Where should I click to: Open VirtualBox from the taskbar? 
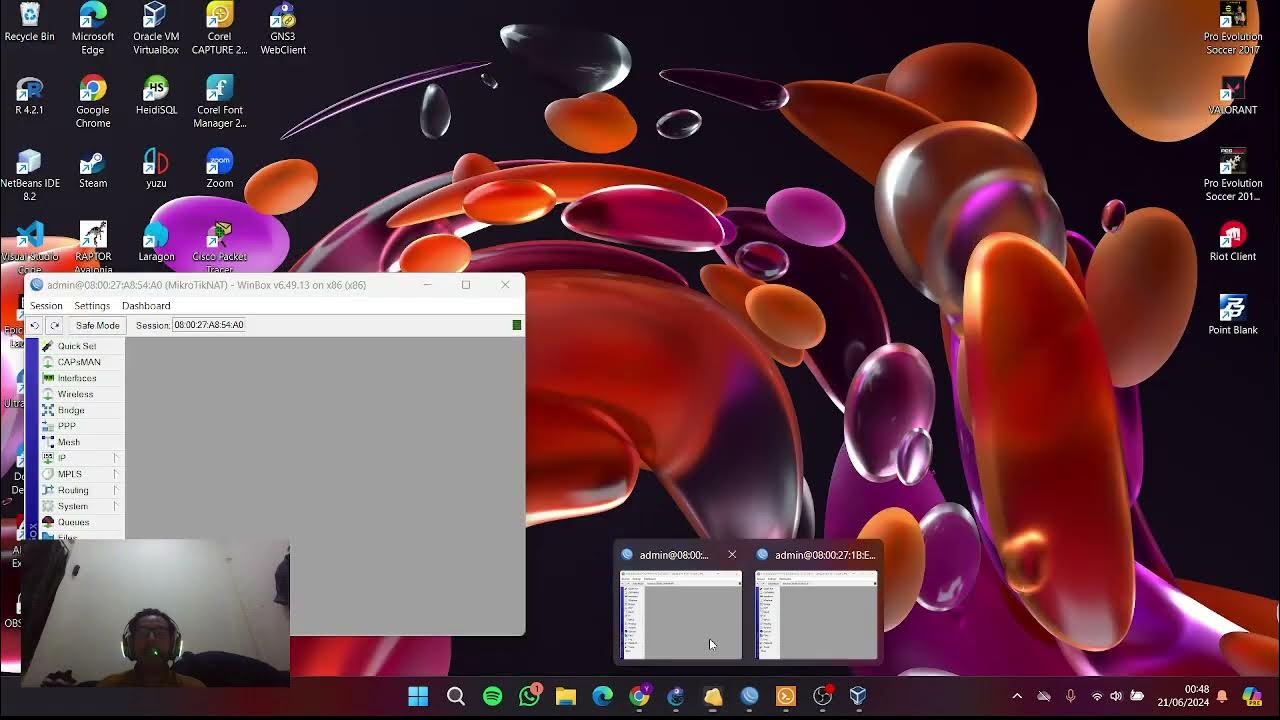click(x=858, y=696)
